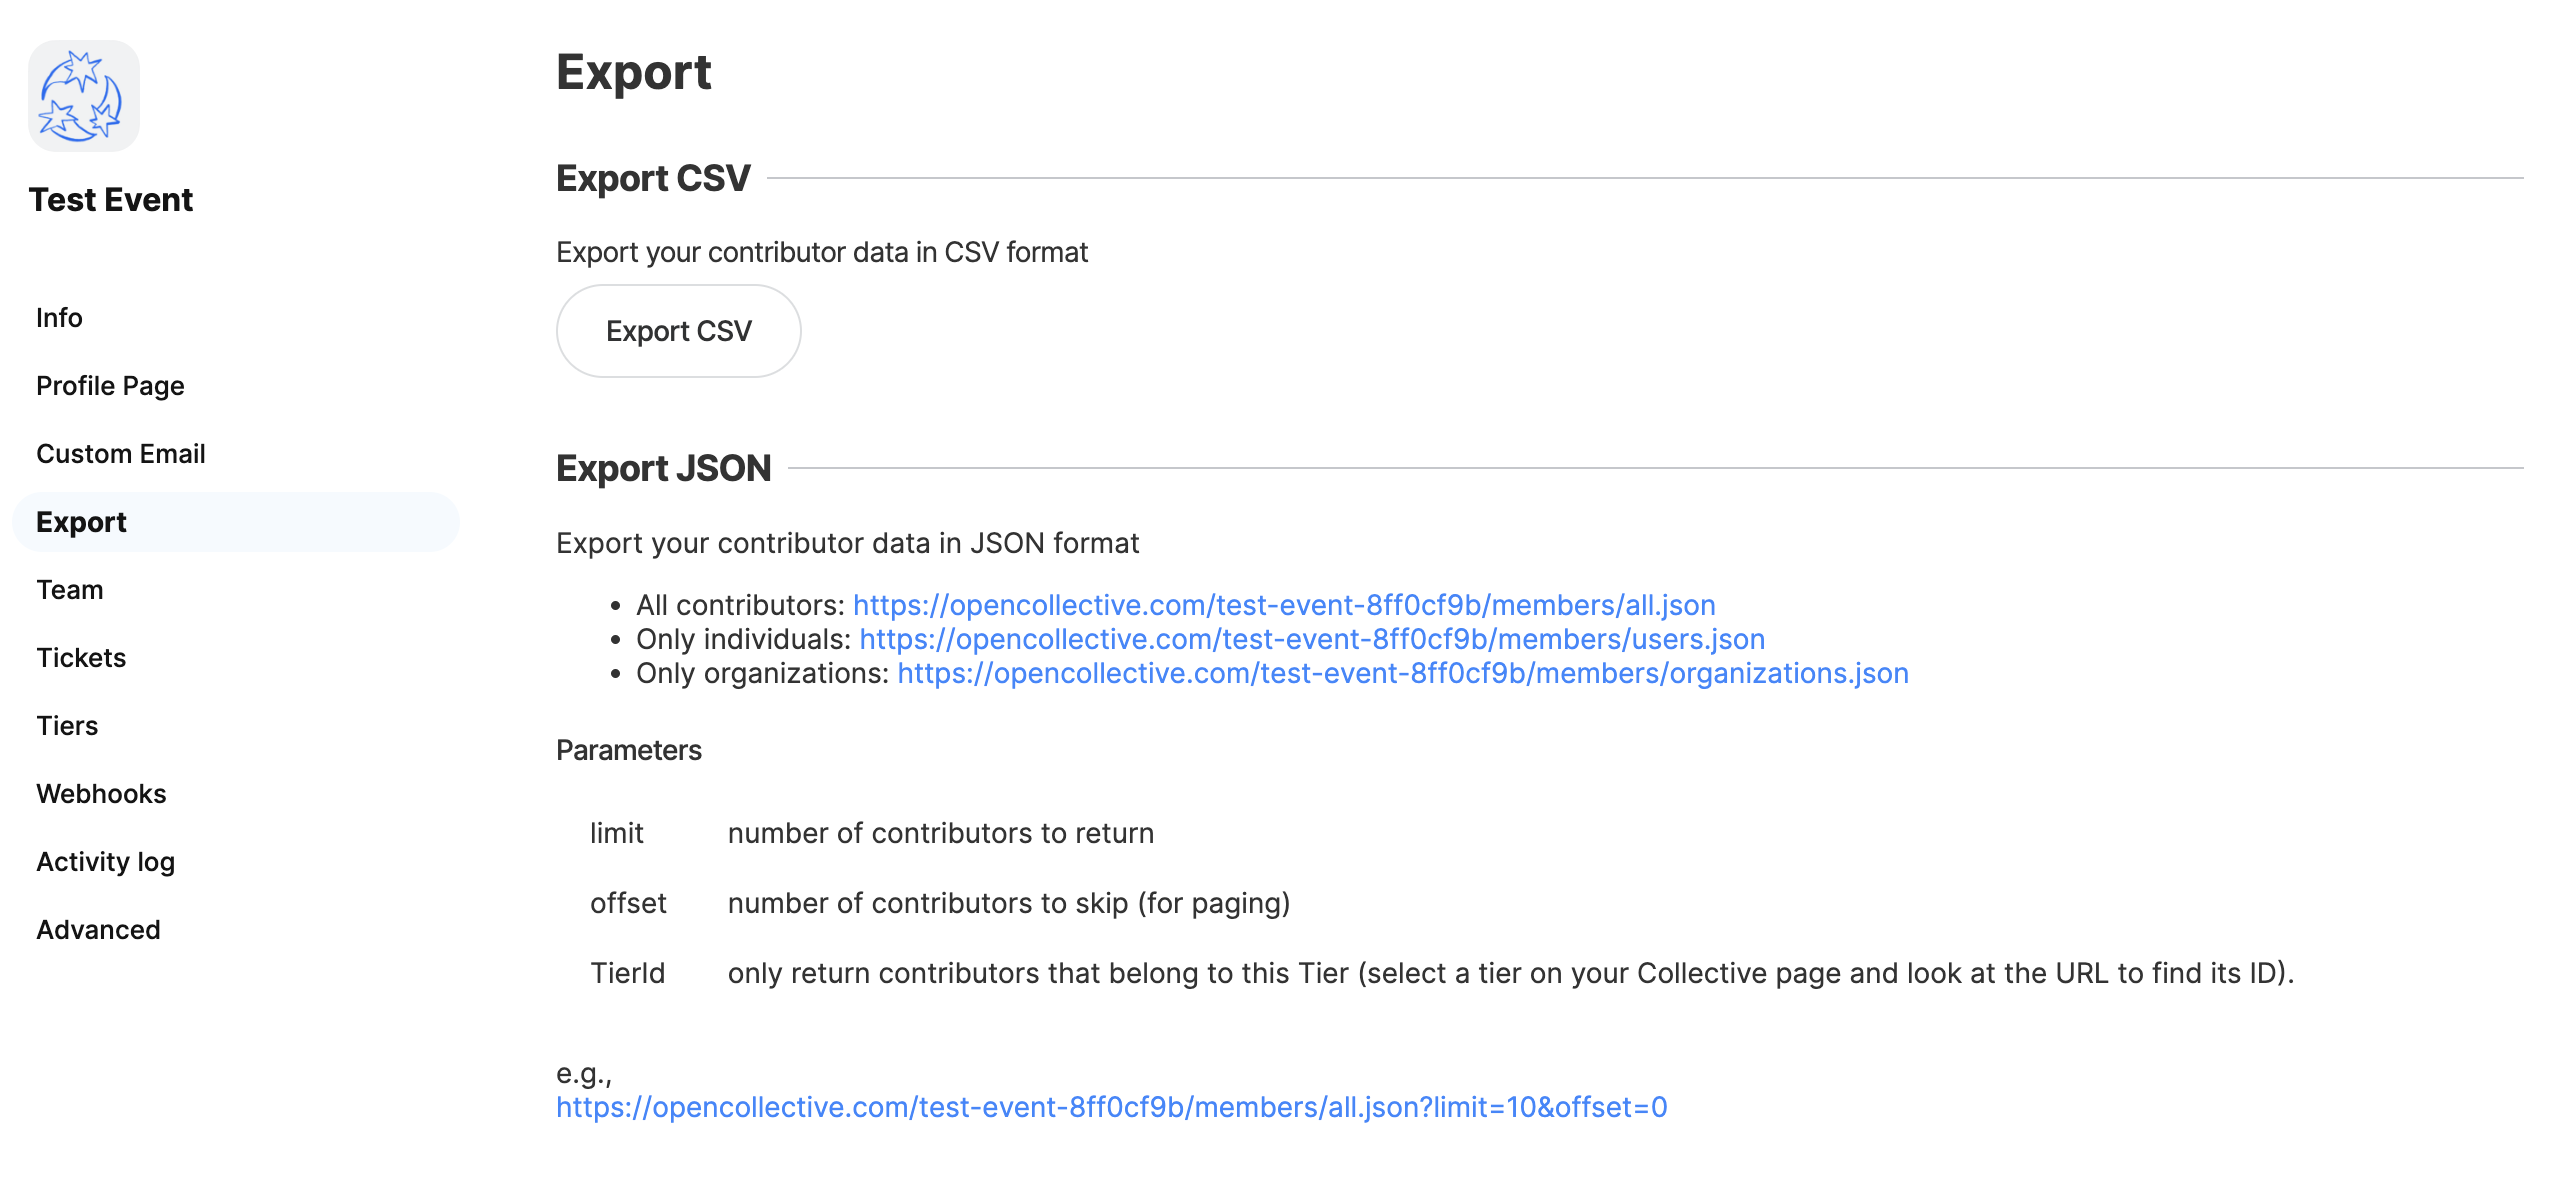Viewport: 2554px width, 1202px height.
Task: Select the Export sidebar item
Action: click(x=81, y=522)
